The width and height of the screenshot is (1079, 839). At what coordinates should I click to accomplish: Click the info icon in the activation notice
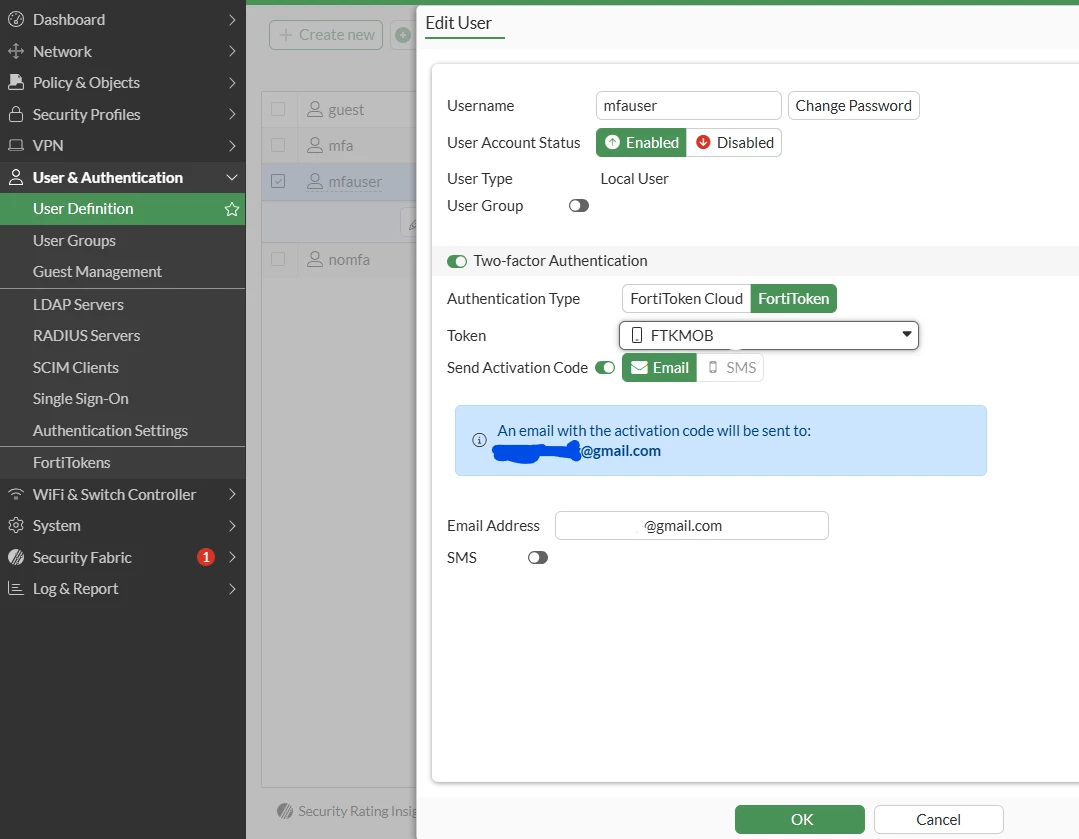480,440
